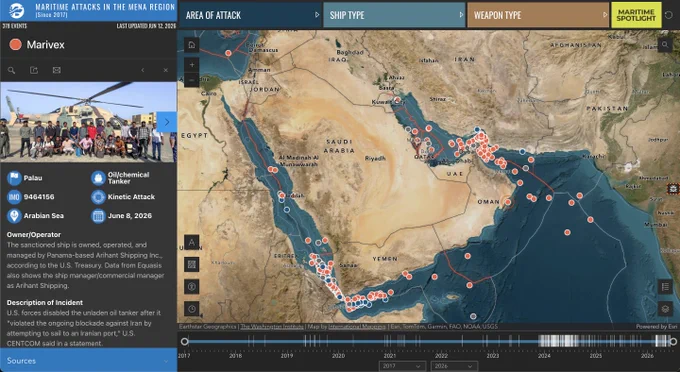The height and width of the screenshot is (372, 680).
Task: Open the start year dropdown showing 2017
Action: 402,366
